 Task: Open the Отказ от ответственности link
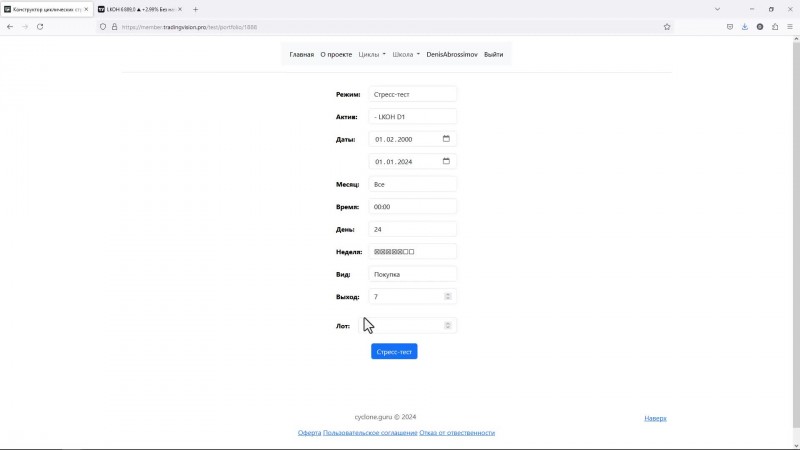(457, 432)
